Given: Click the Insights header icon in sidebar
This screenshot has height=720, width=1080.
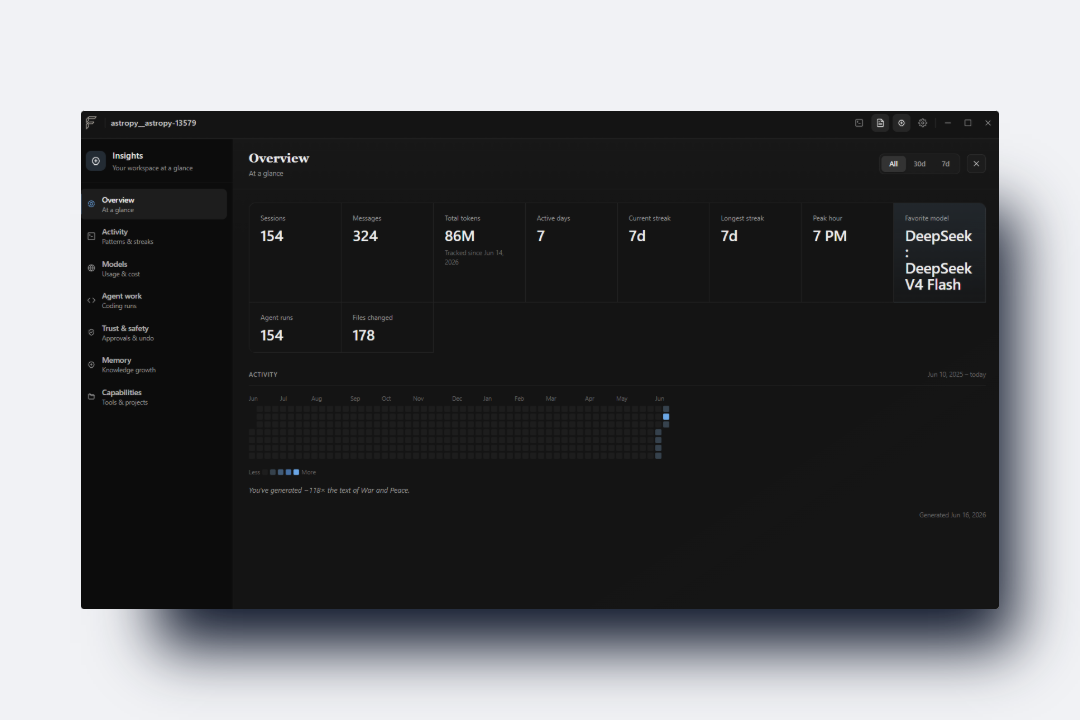Looking at the screenshot, I should tap(96, 161).
